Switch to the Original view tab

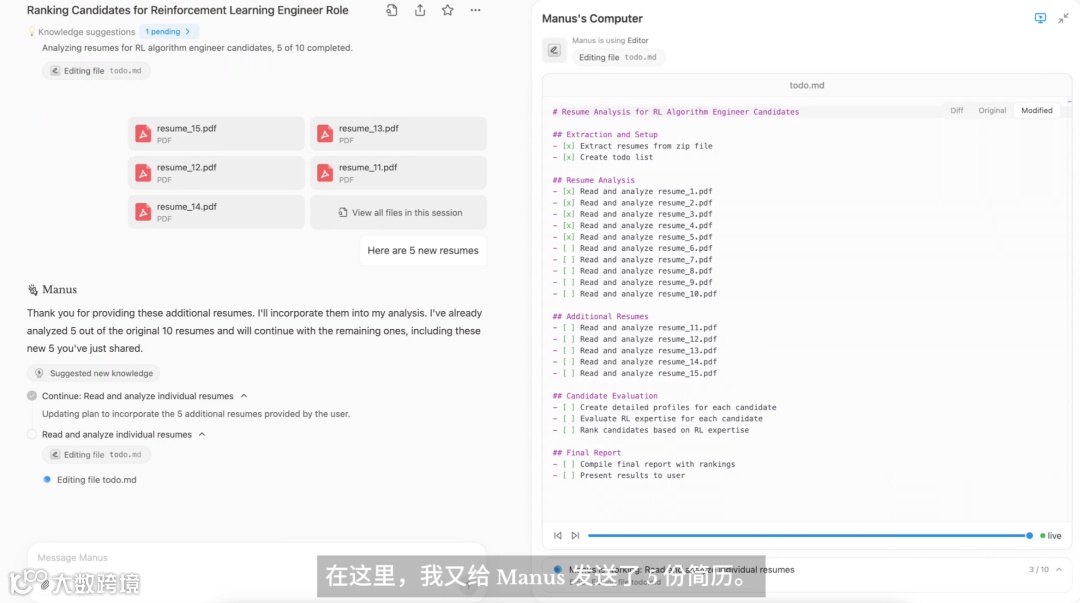(x=992, y=110)
